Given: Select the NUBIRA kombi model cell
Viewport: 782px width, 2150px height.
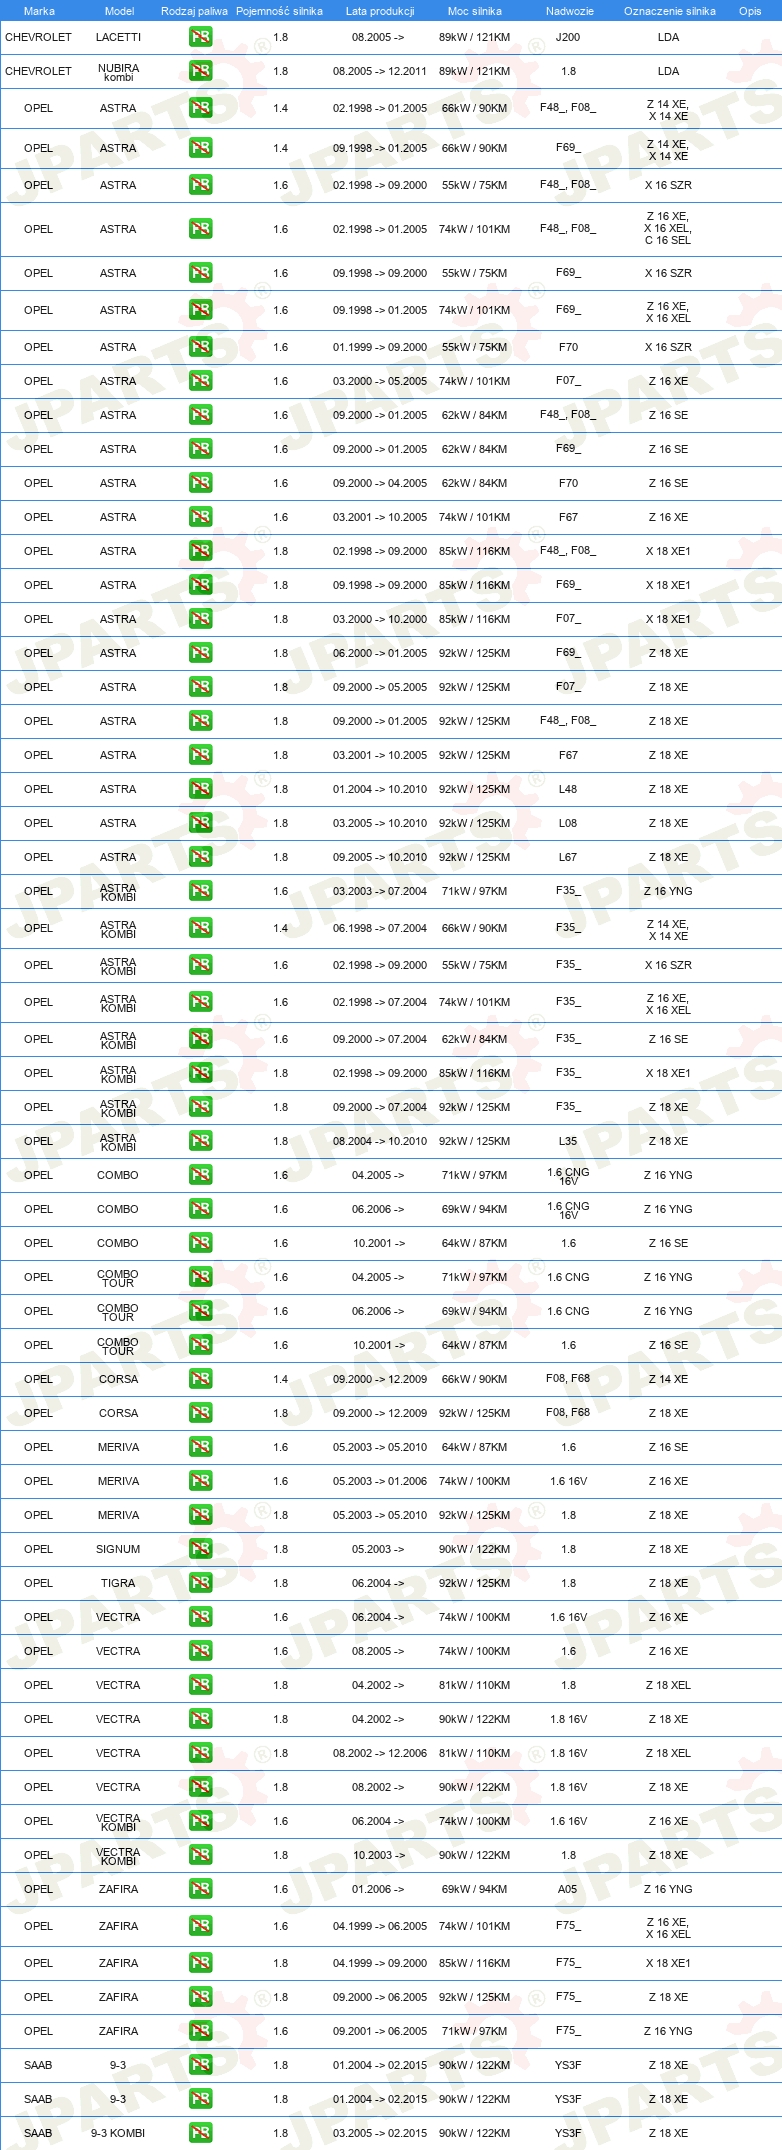Looking at the screenshot, I should [118, 72].
